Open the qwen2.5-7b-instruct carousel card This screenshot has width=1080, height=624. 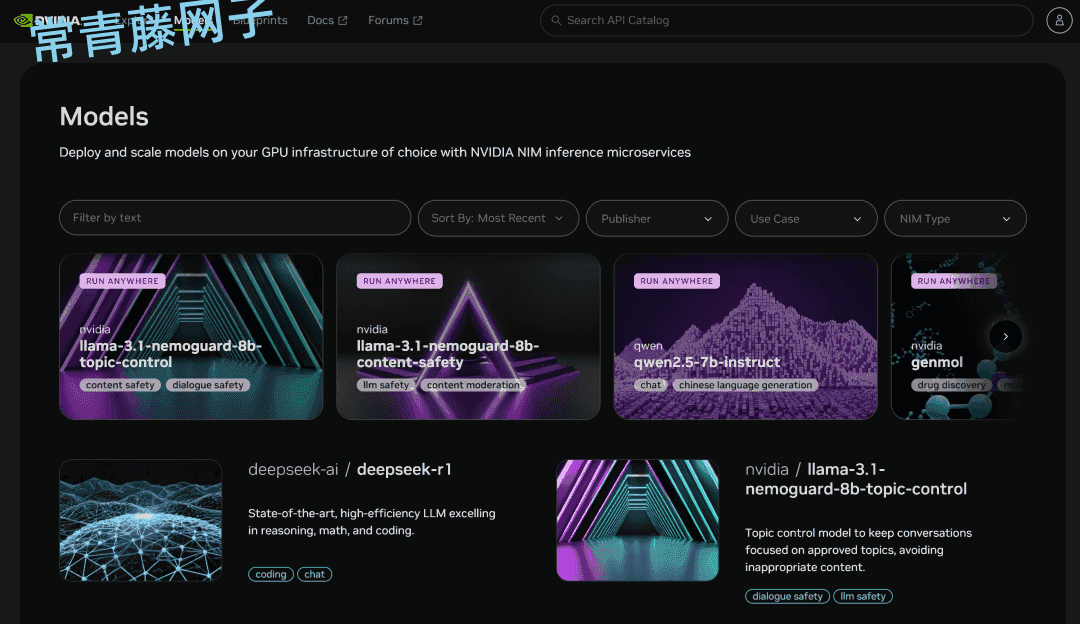745,337
